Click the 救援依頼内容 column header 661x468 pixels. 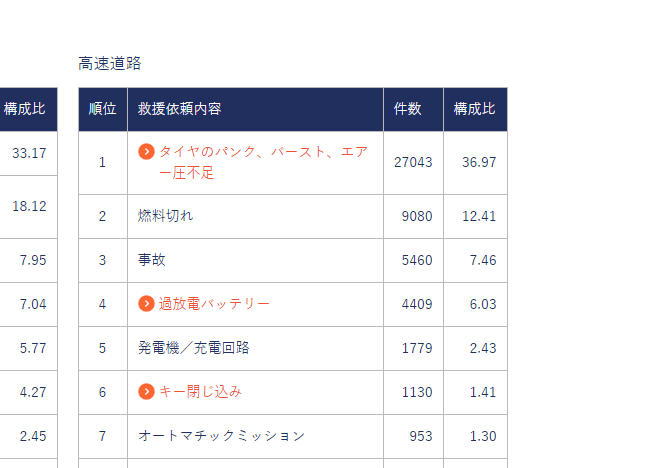pyautogui.click(x=180, y=109)
